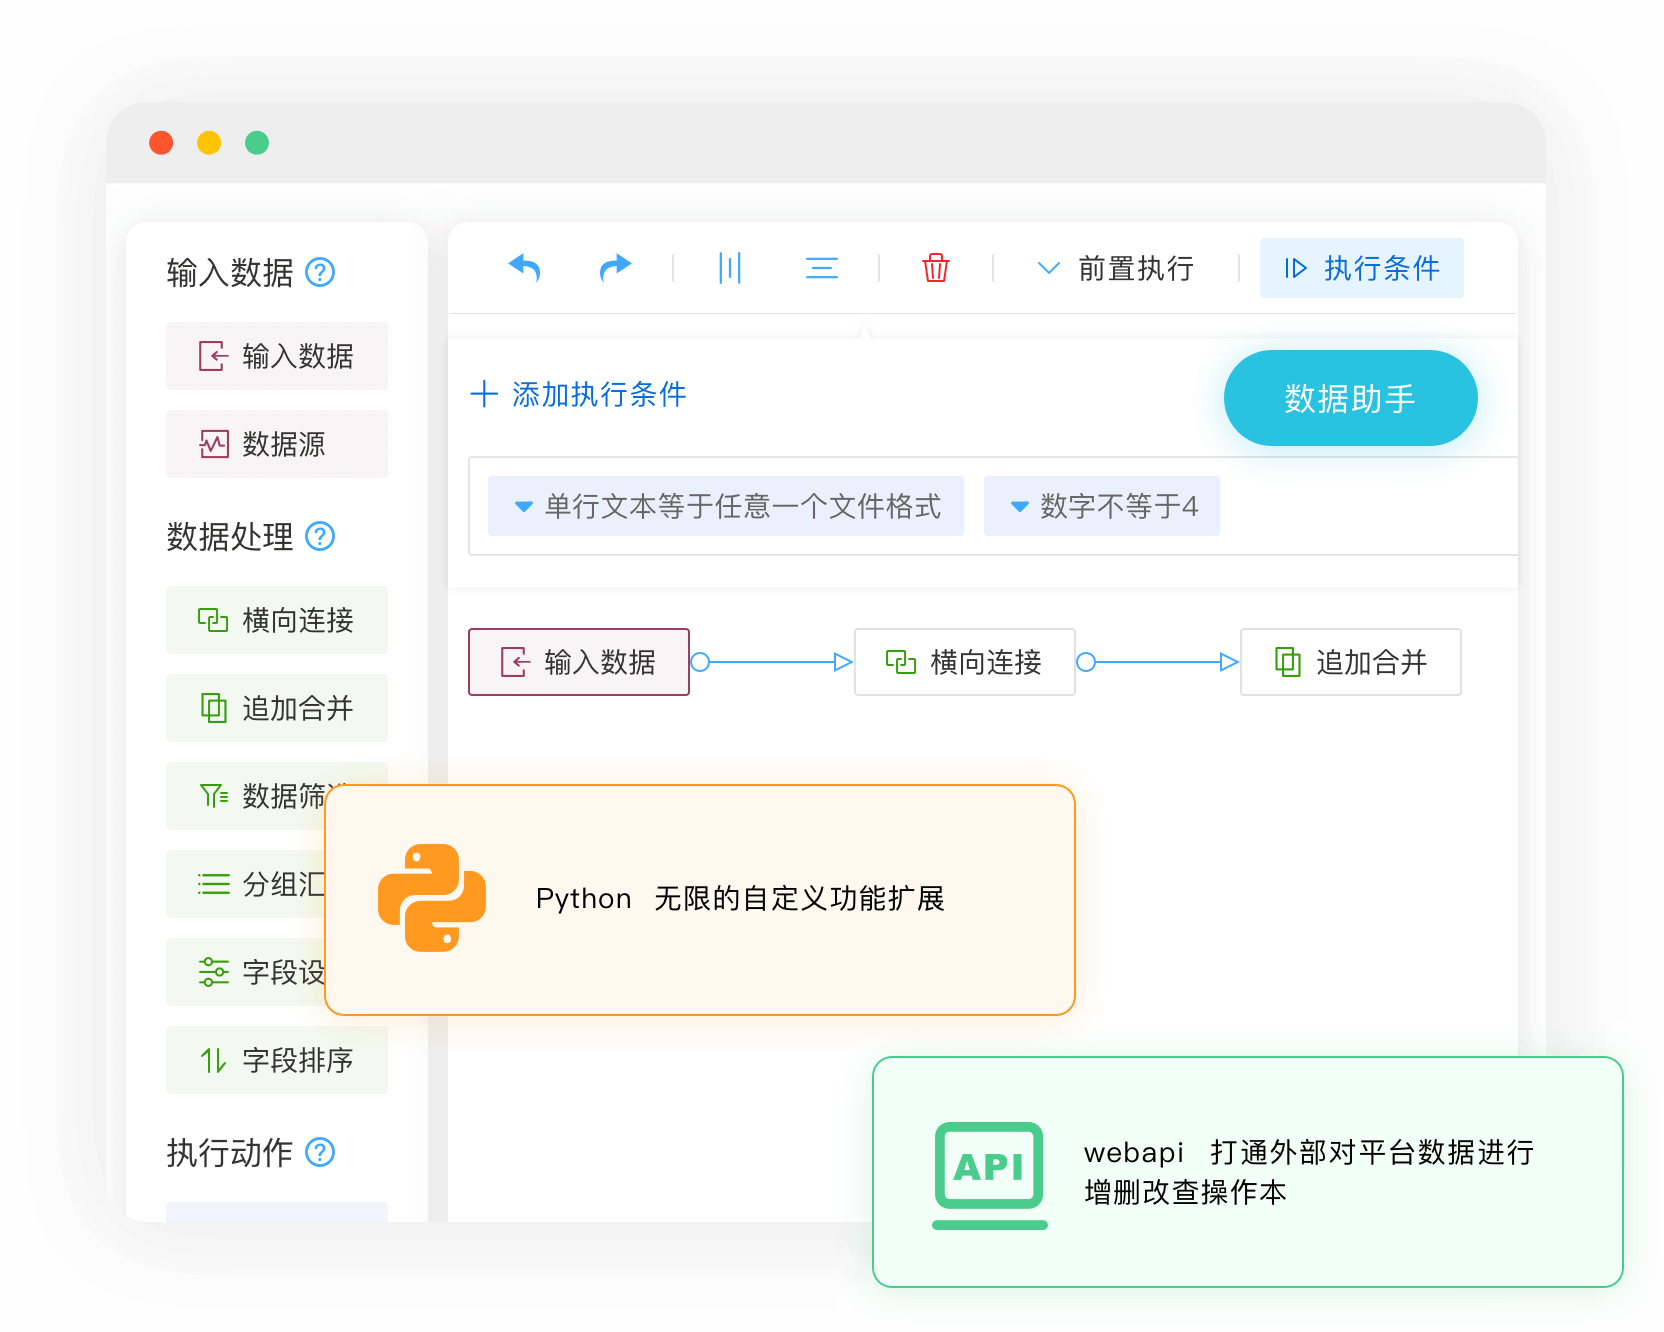Select 追加合并 in the sidebar

tap(276, 708)
